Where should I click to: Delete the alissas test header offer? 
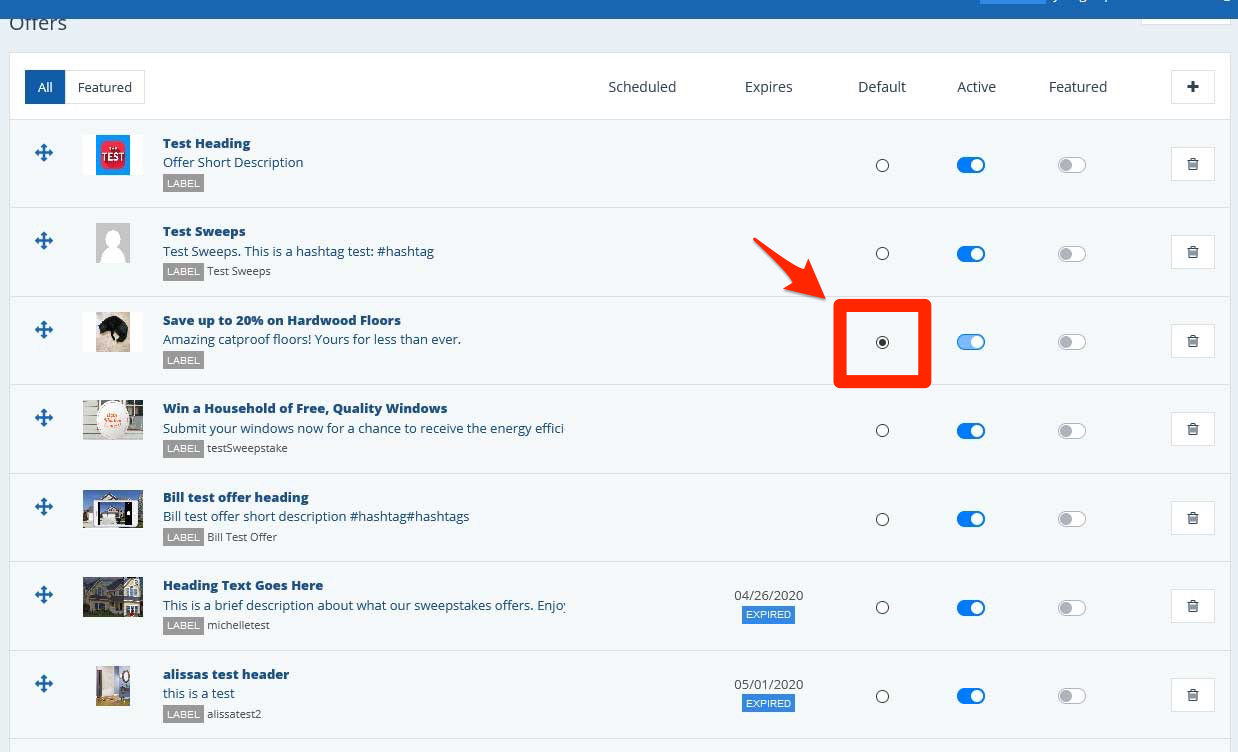[1192, 695]
